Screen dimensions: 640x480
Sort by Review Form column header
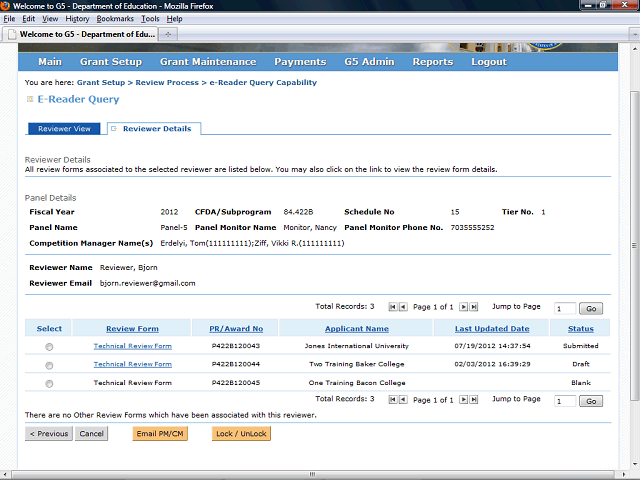[x=132, y=329]
